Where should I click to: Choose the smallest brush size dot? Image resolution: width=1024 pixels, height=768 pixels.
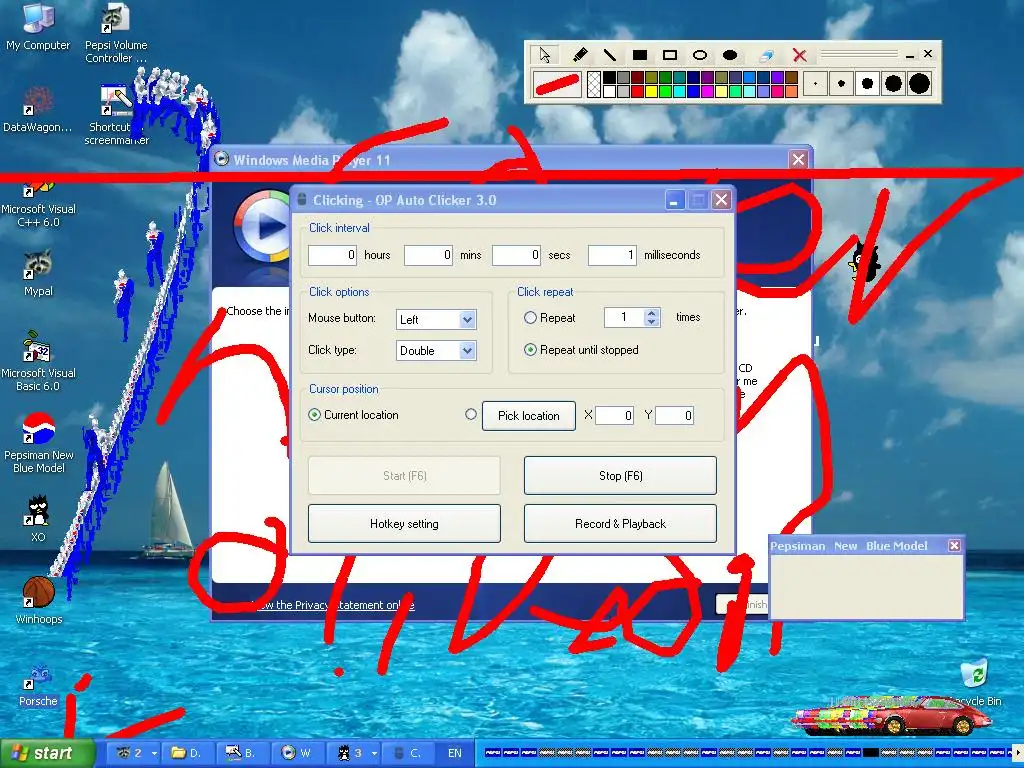point(815,84)
